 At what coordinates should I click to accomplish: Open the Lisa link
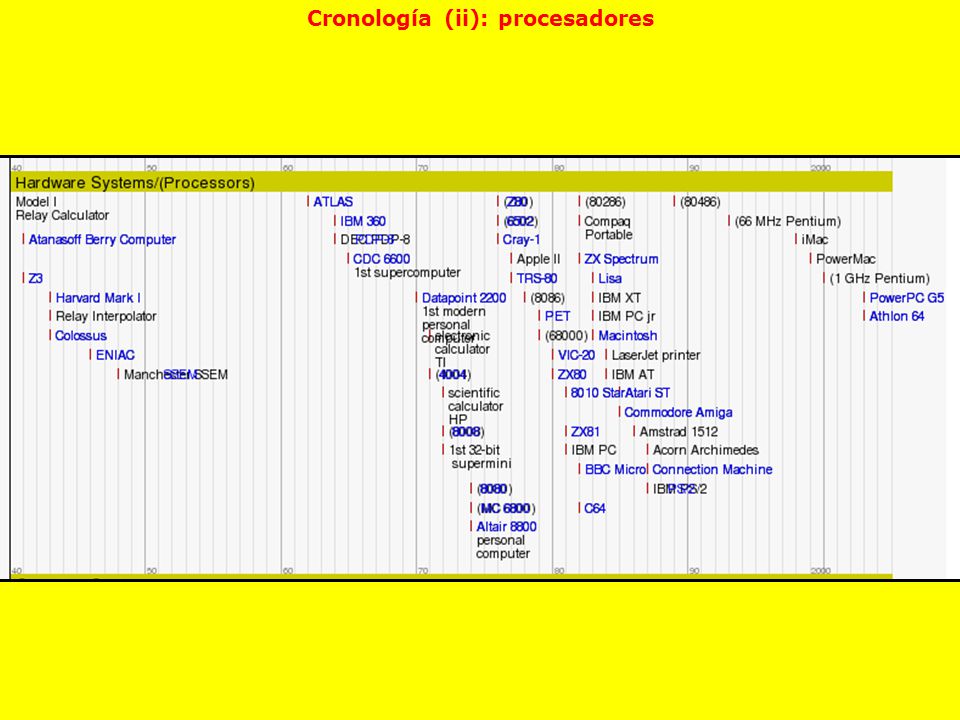point(610,279)
